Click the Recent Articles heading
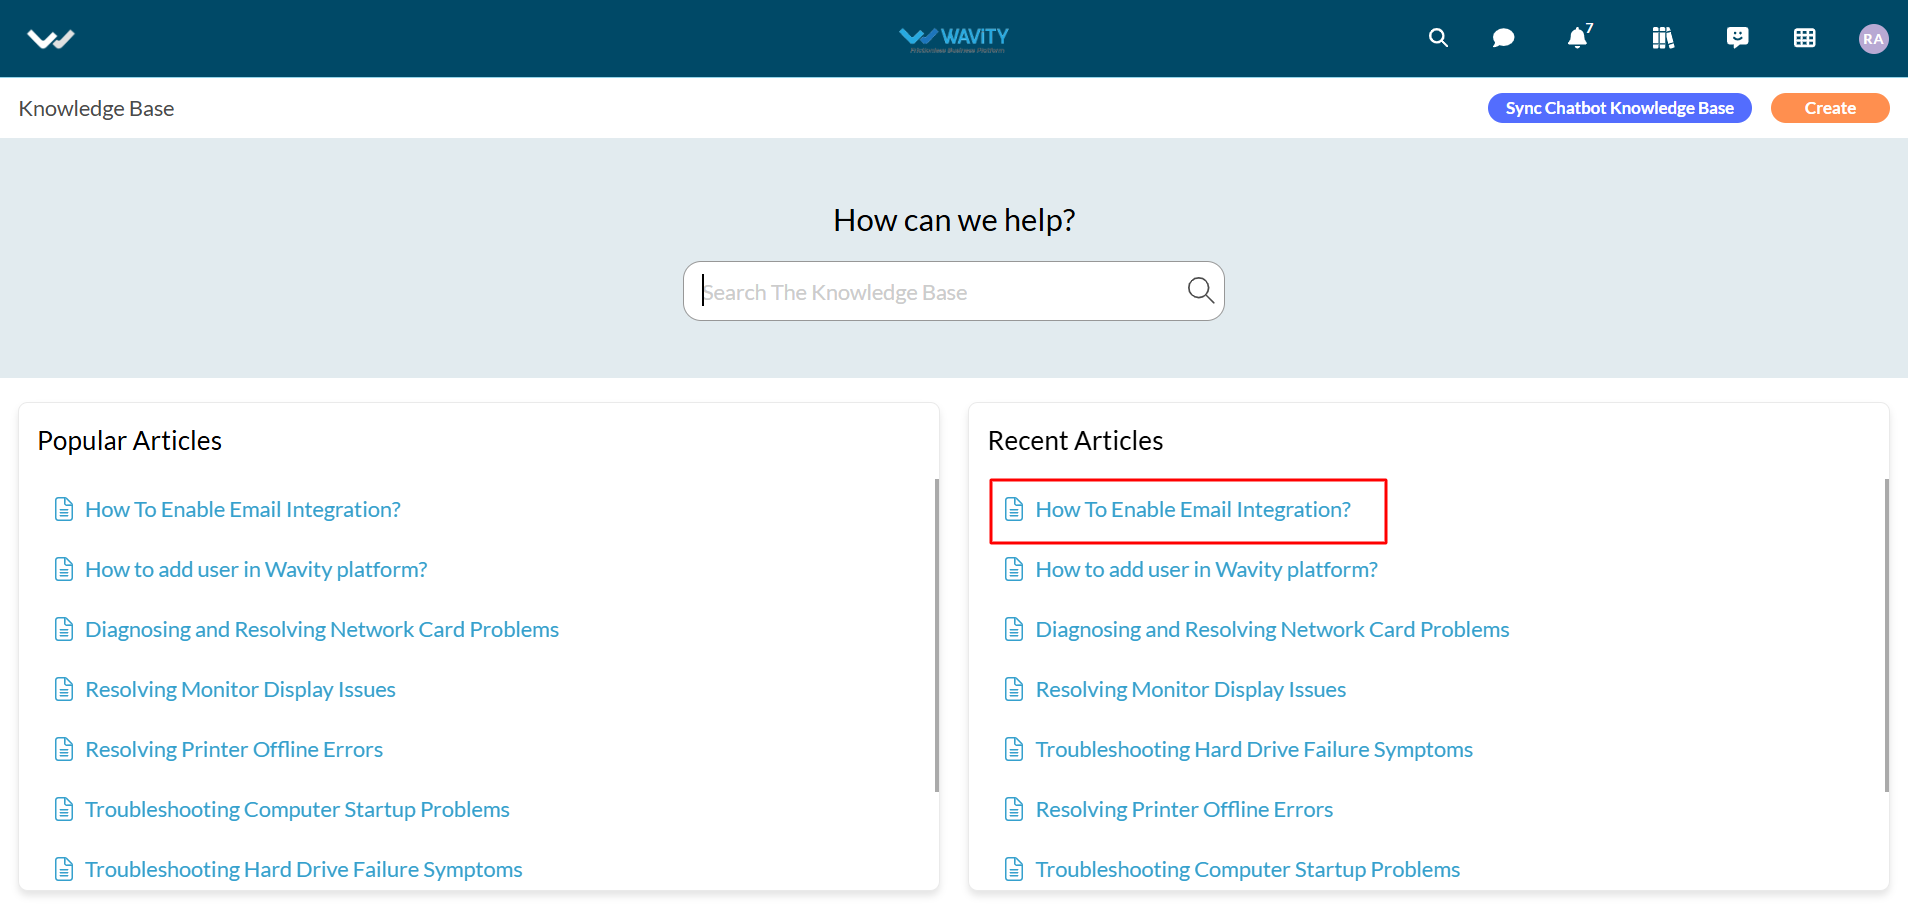 click(1075, 440)
